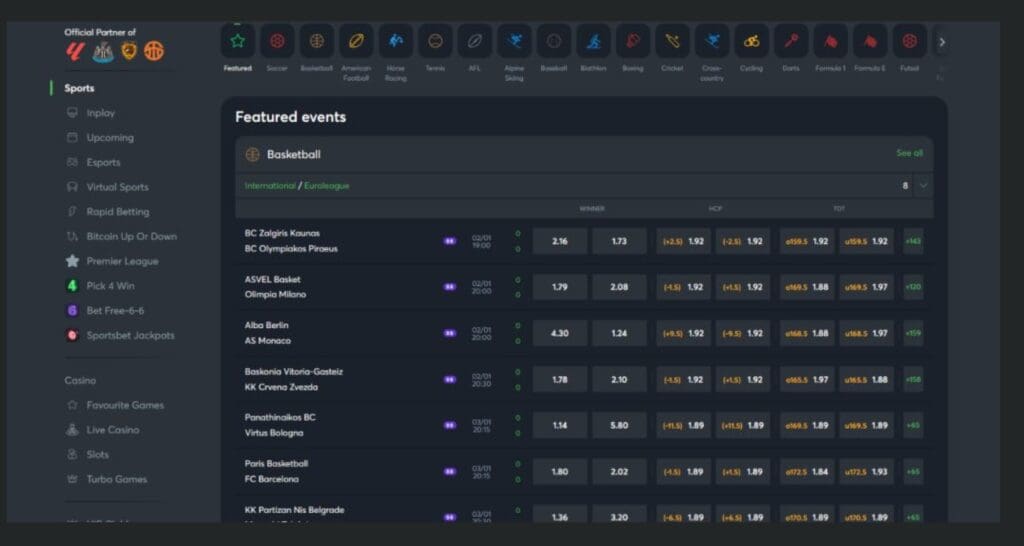The width and height of the screenshot is (1024, 546).
Task: Select the Alpine Skiing icon
Action: pos(515,41)
